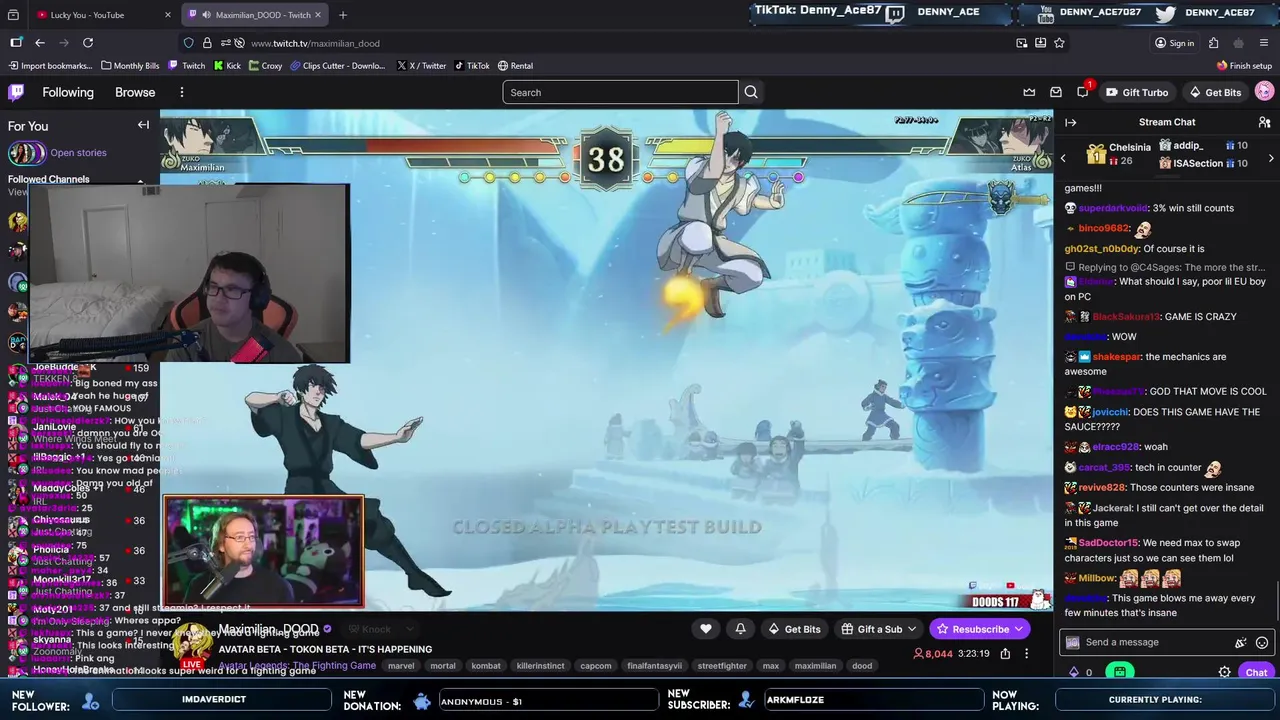Go back in browser history
This screenshot has width=1280, height=720.
pyautogui.click(x=39, y=43)
